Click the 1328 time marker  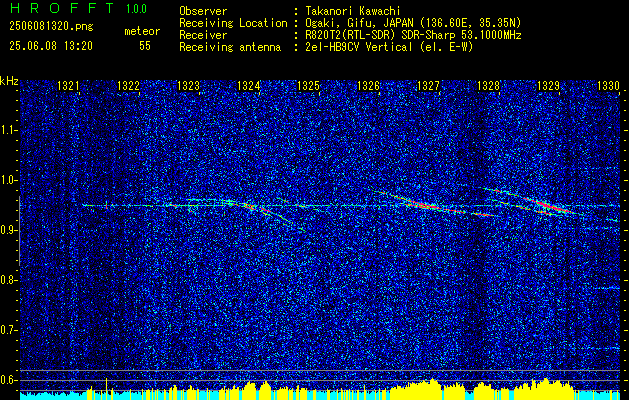point(488,86)
